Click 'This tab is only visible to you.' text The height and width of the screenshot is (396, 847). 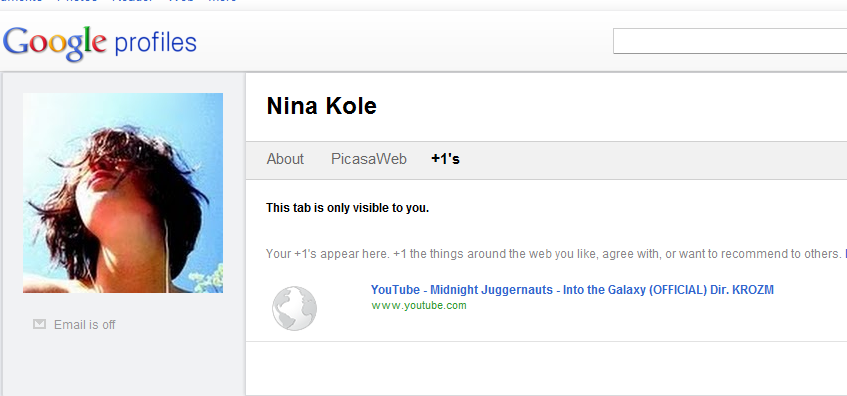(x=347, y=208)
